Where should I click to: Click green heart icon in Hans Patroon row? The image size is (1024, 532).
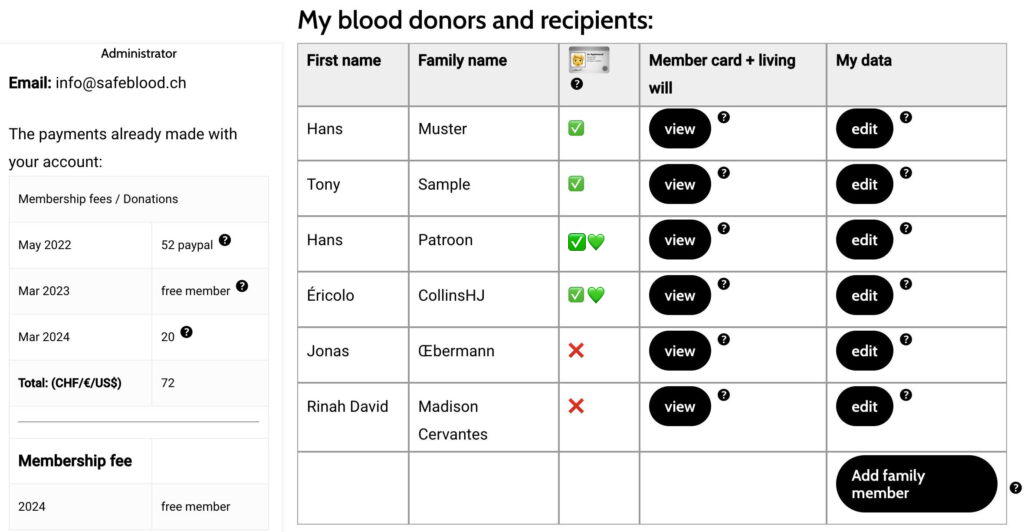596,240
